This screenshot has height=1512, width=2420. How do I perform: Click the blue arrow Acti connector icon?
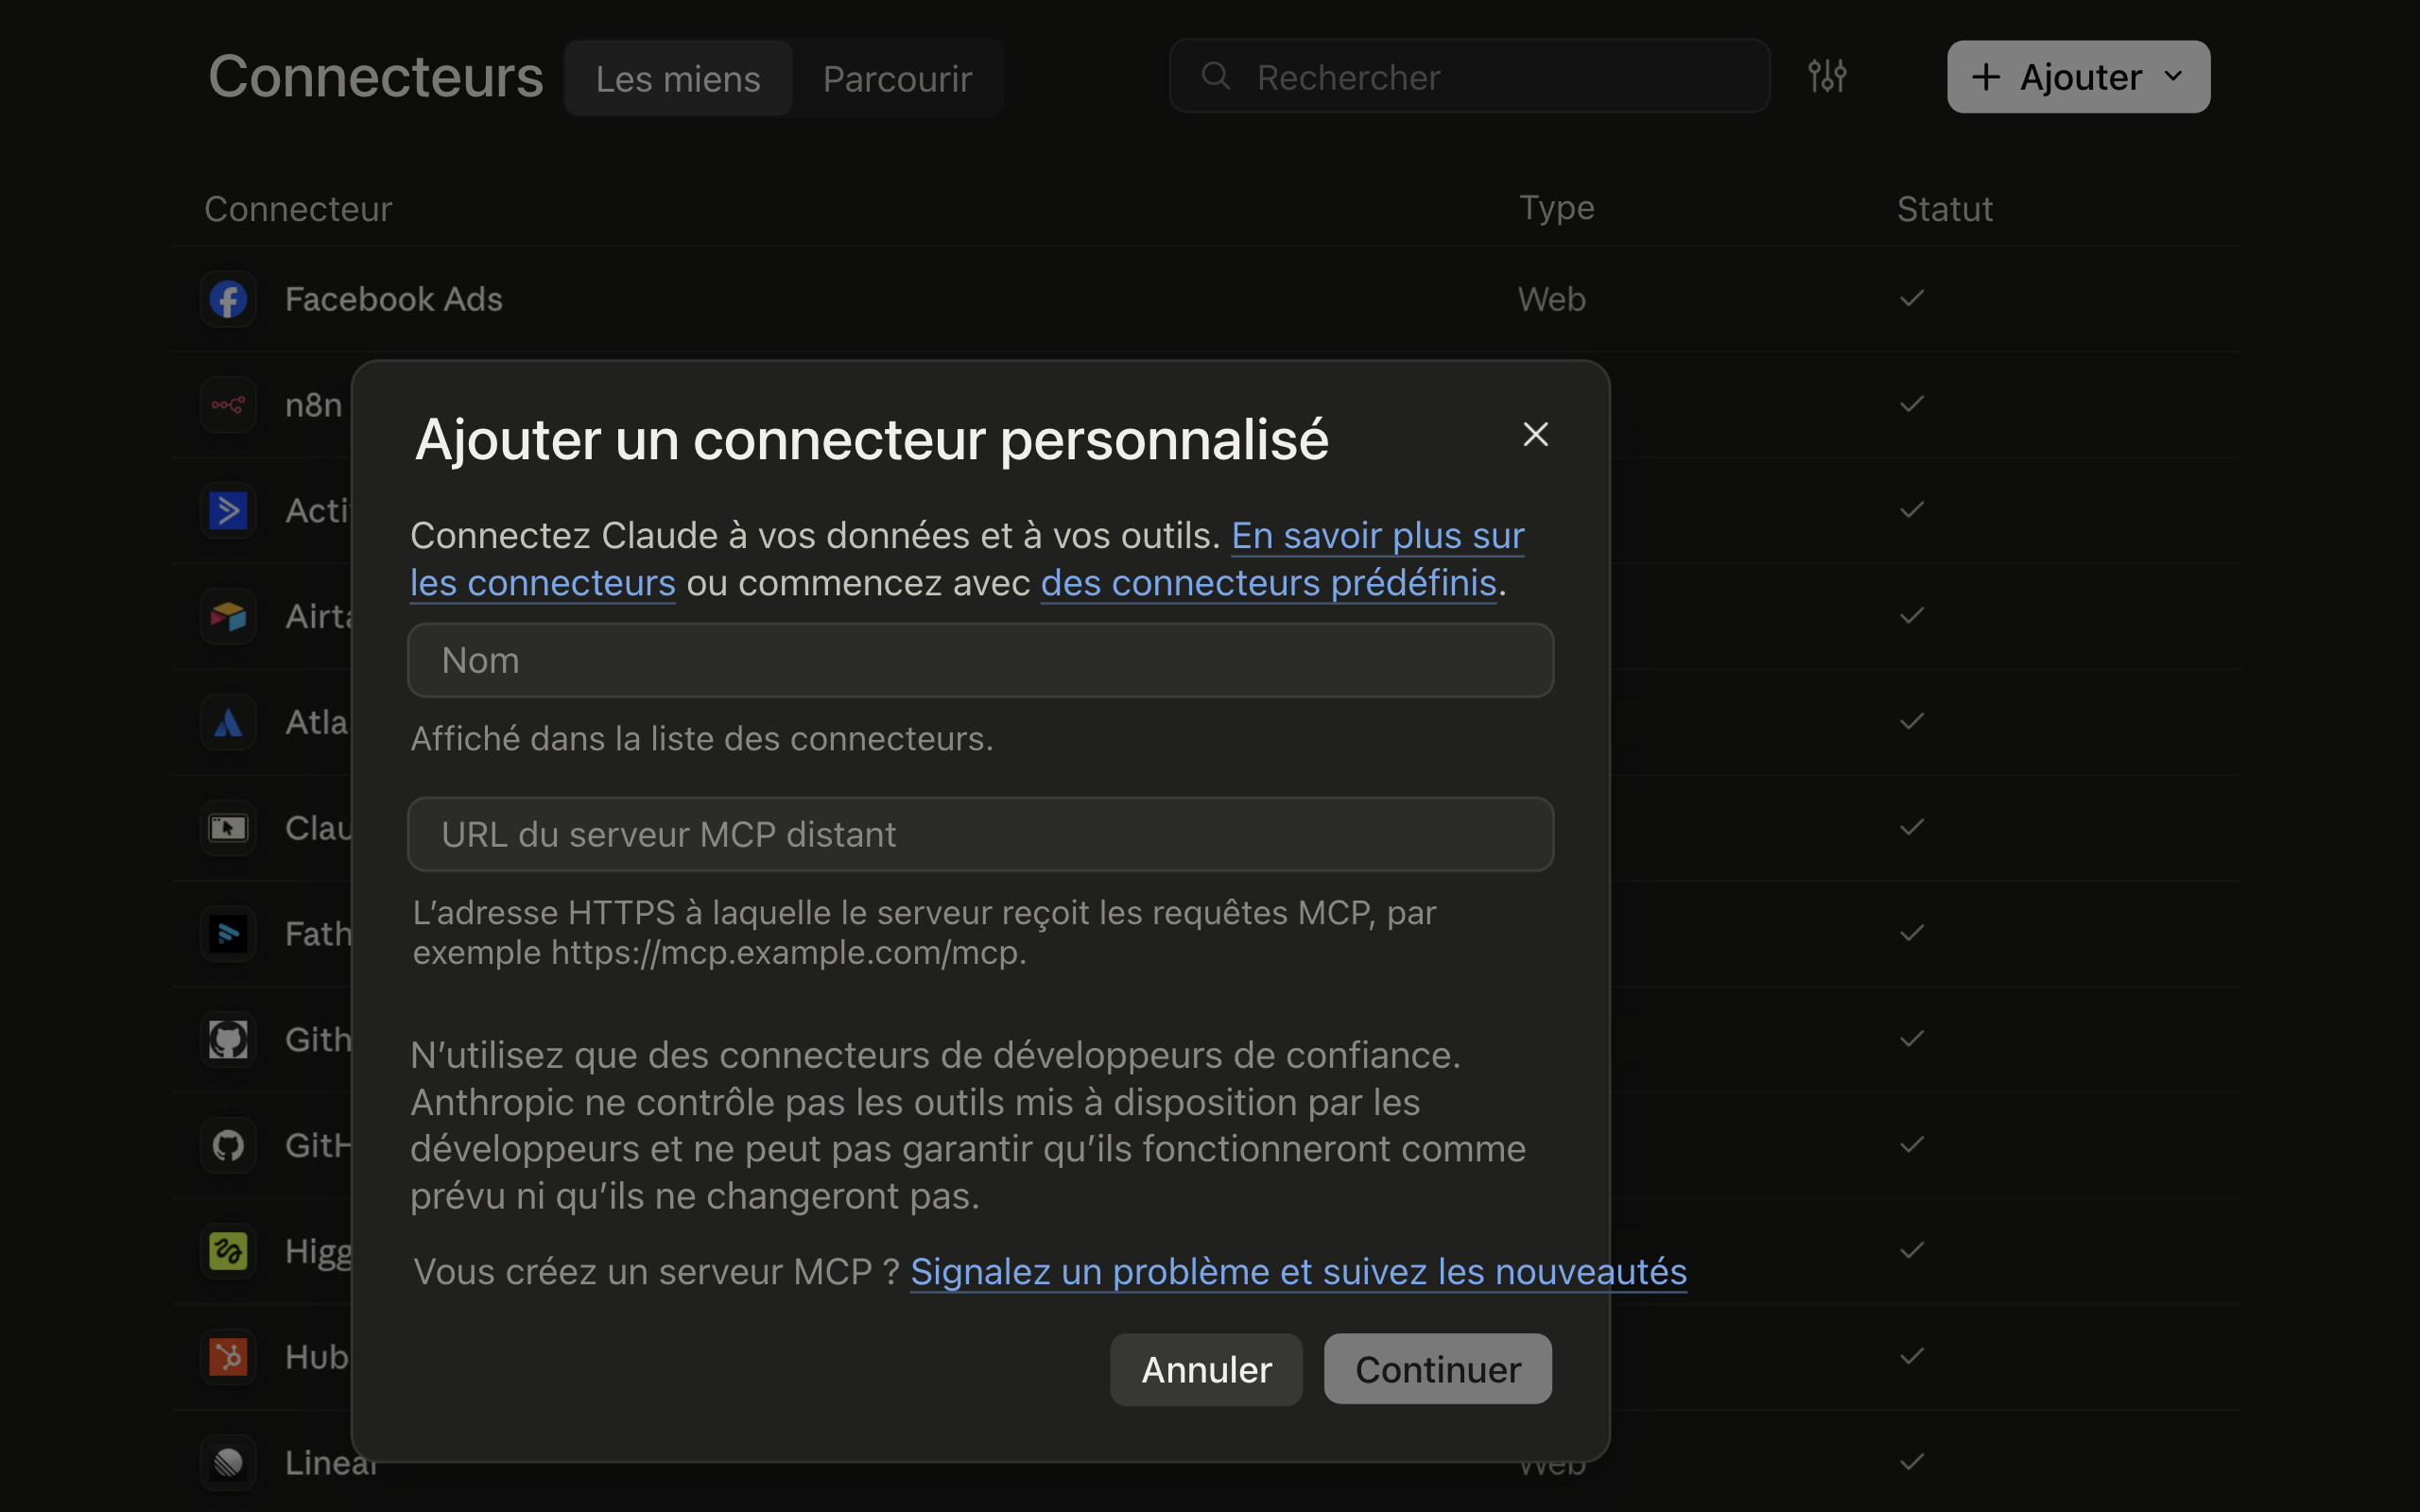[228, 511]
